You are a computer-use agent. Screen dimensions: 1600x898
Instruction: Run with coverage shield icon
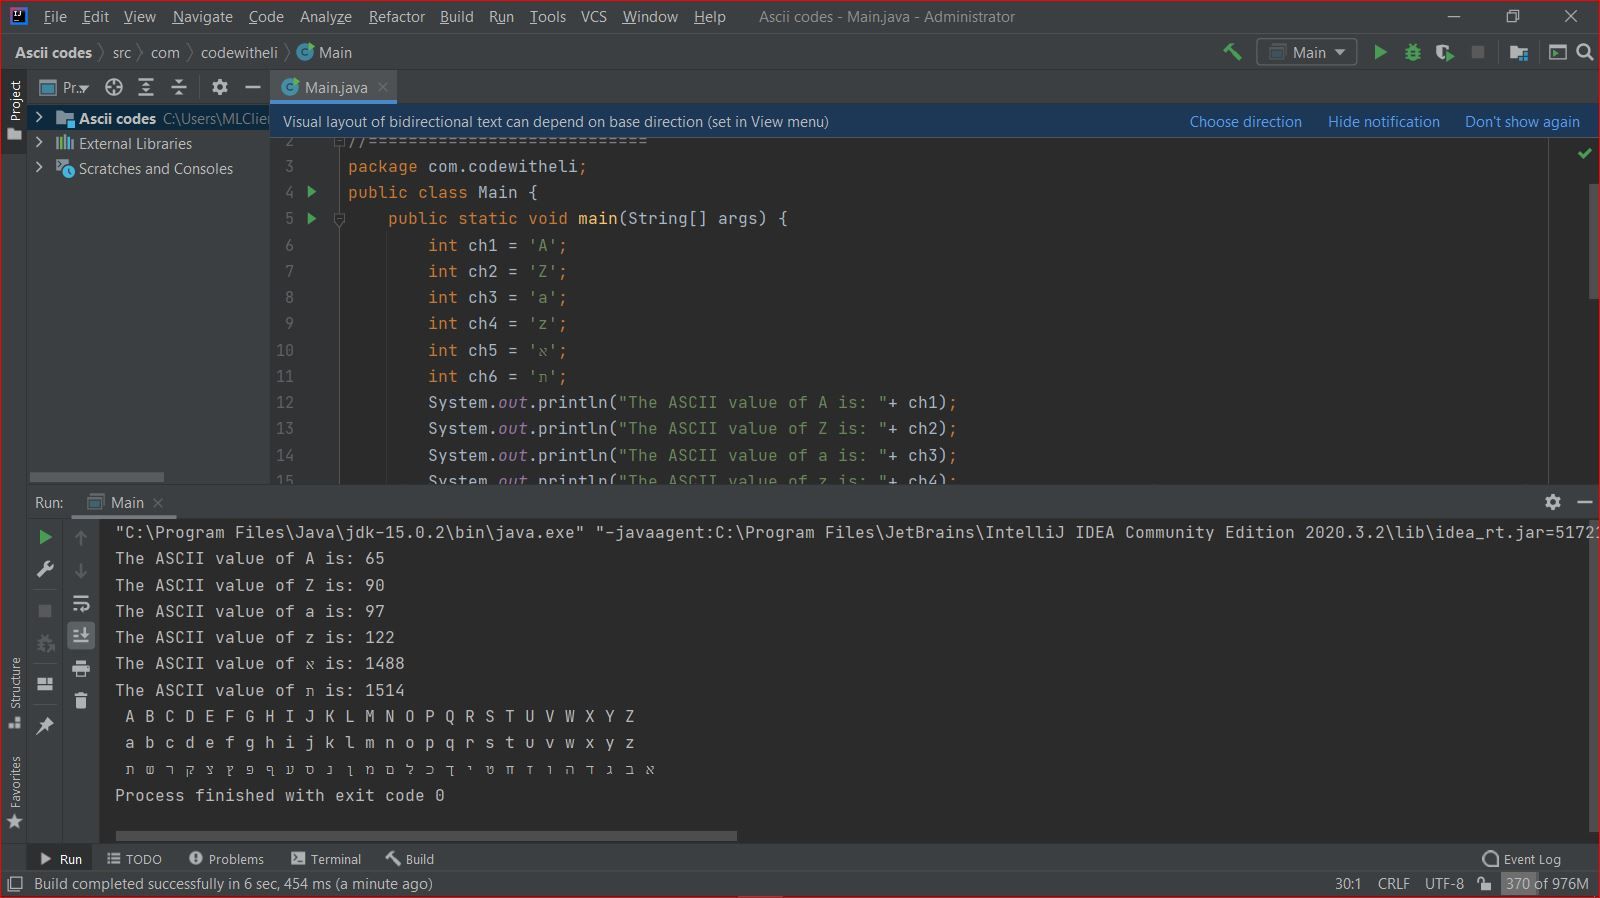tap(1445, 52)
